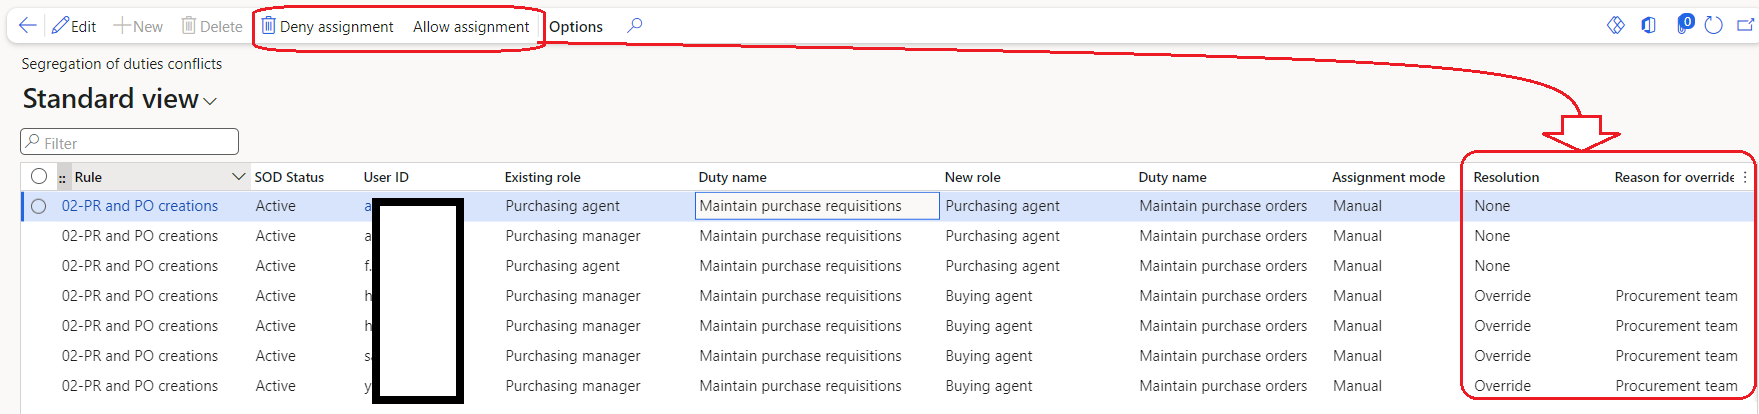
Task: Open the Power Apps diamond icon
Action: [1615, 26]
